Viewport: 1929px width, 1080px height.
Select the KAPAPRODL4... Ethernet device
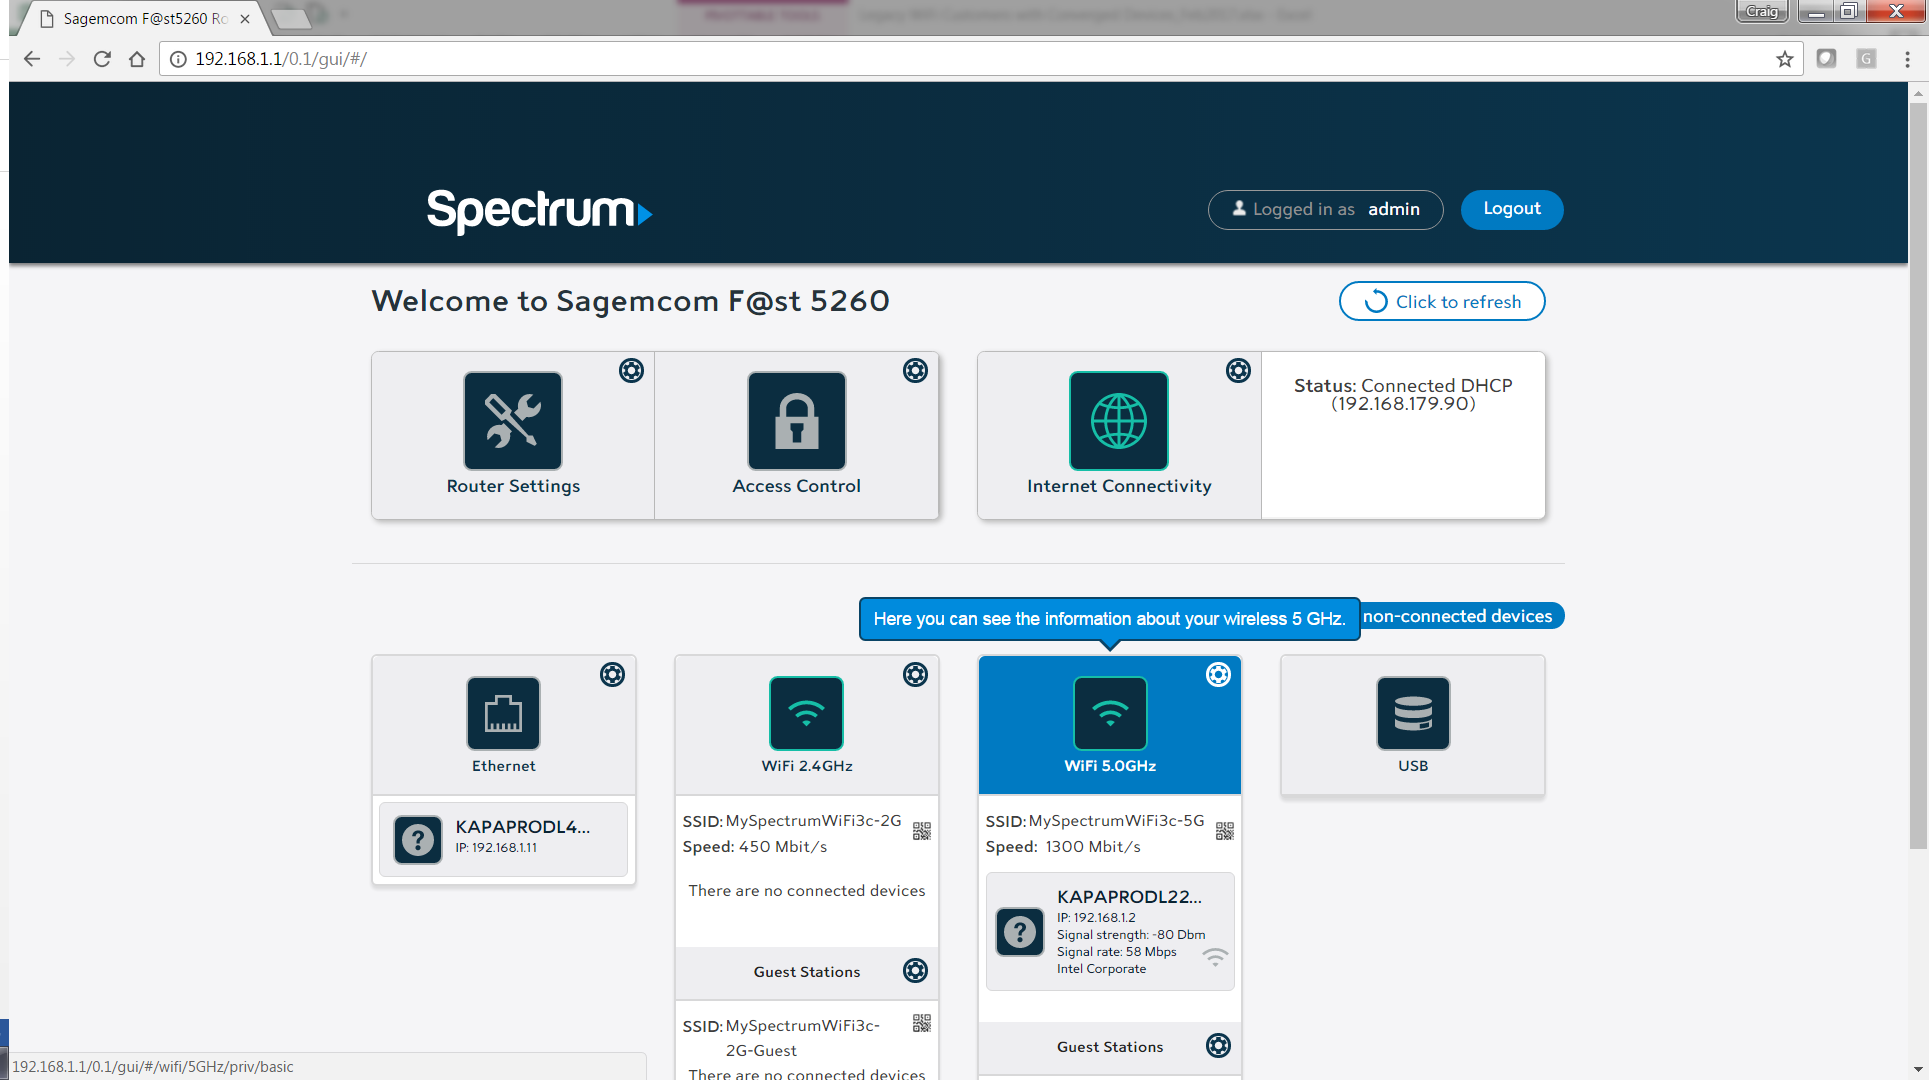pos(503,839)
